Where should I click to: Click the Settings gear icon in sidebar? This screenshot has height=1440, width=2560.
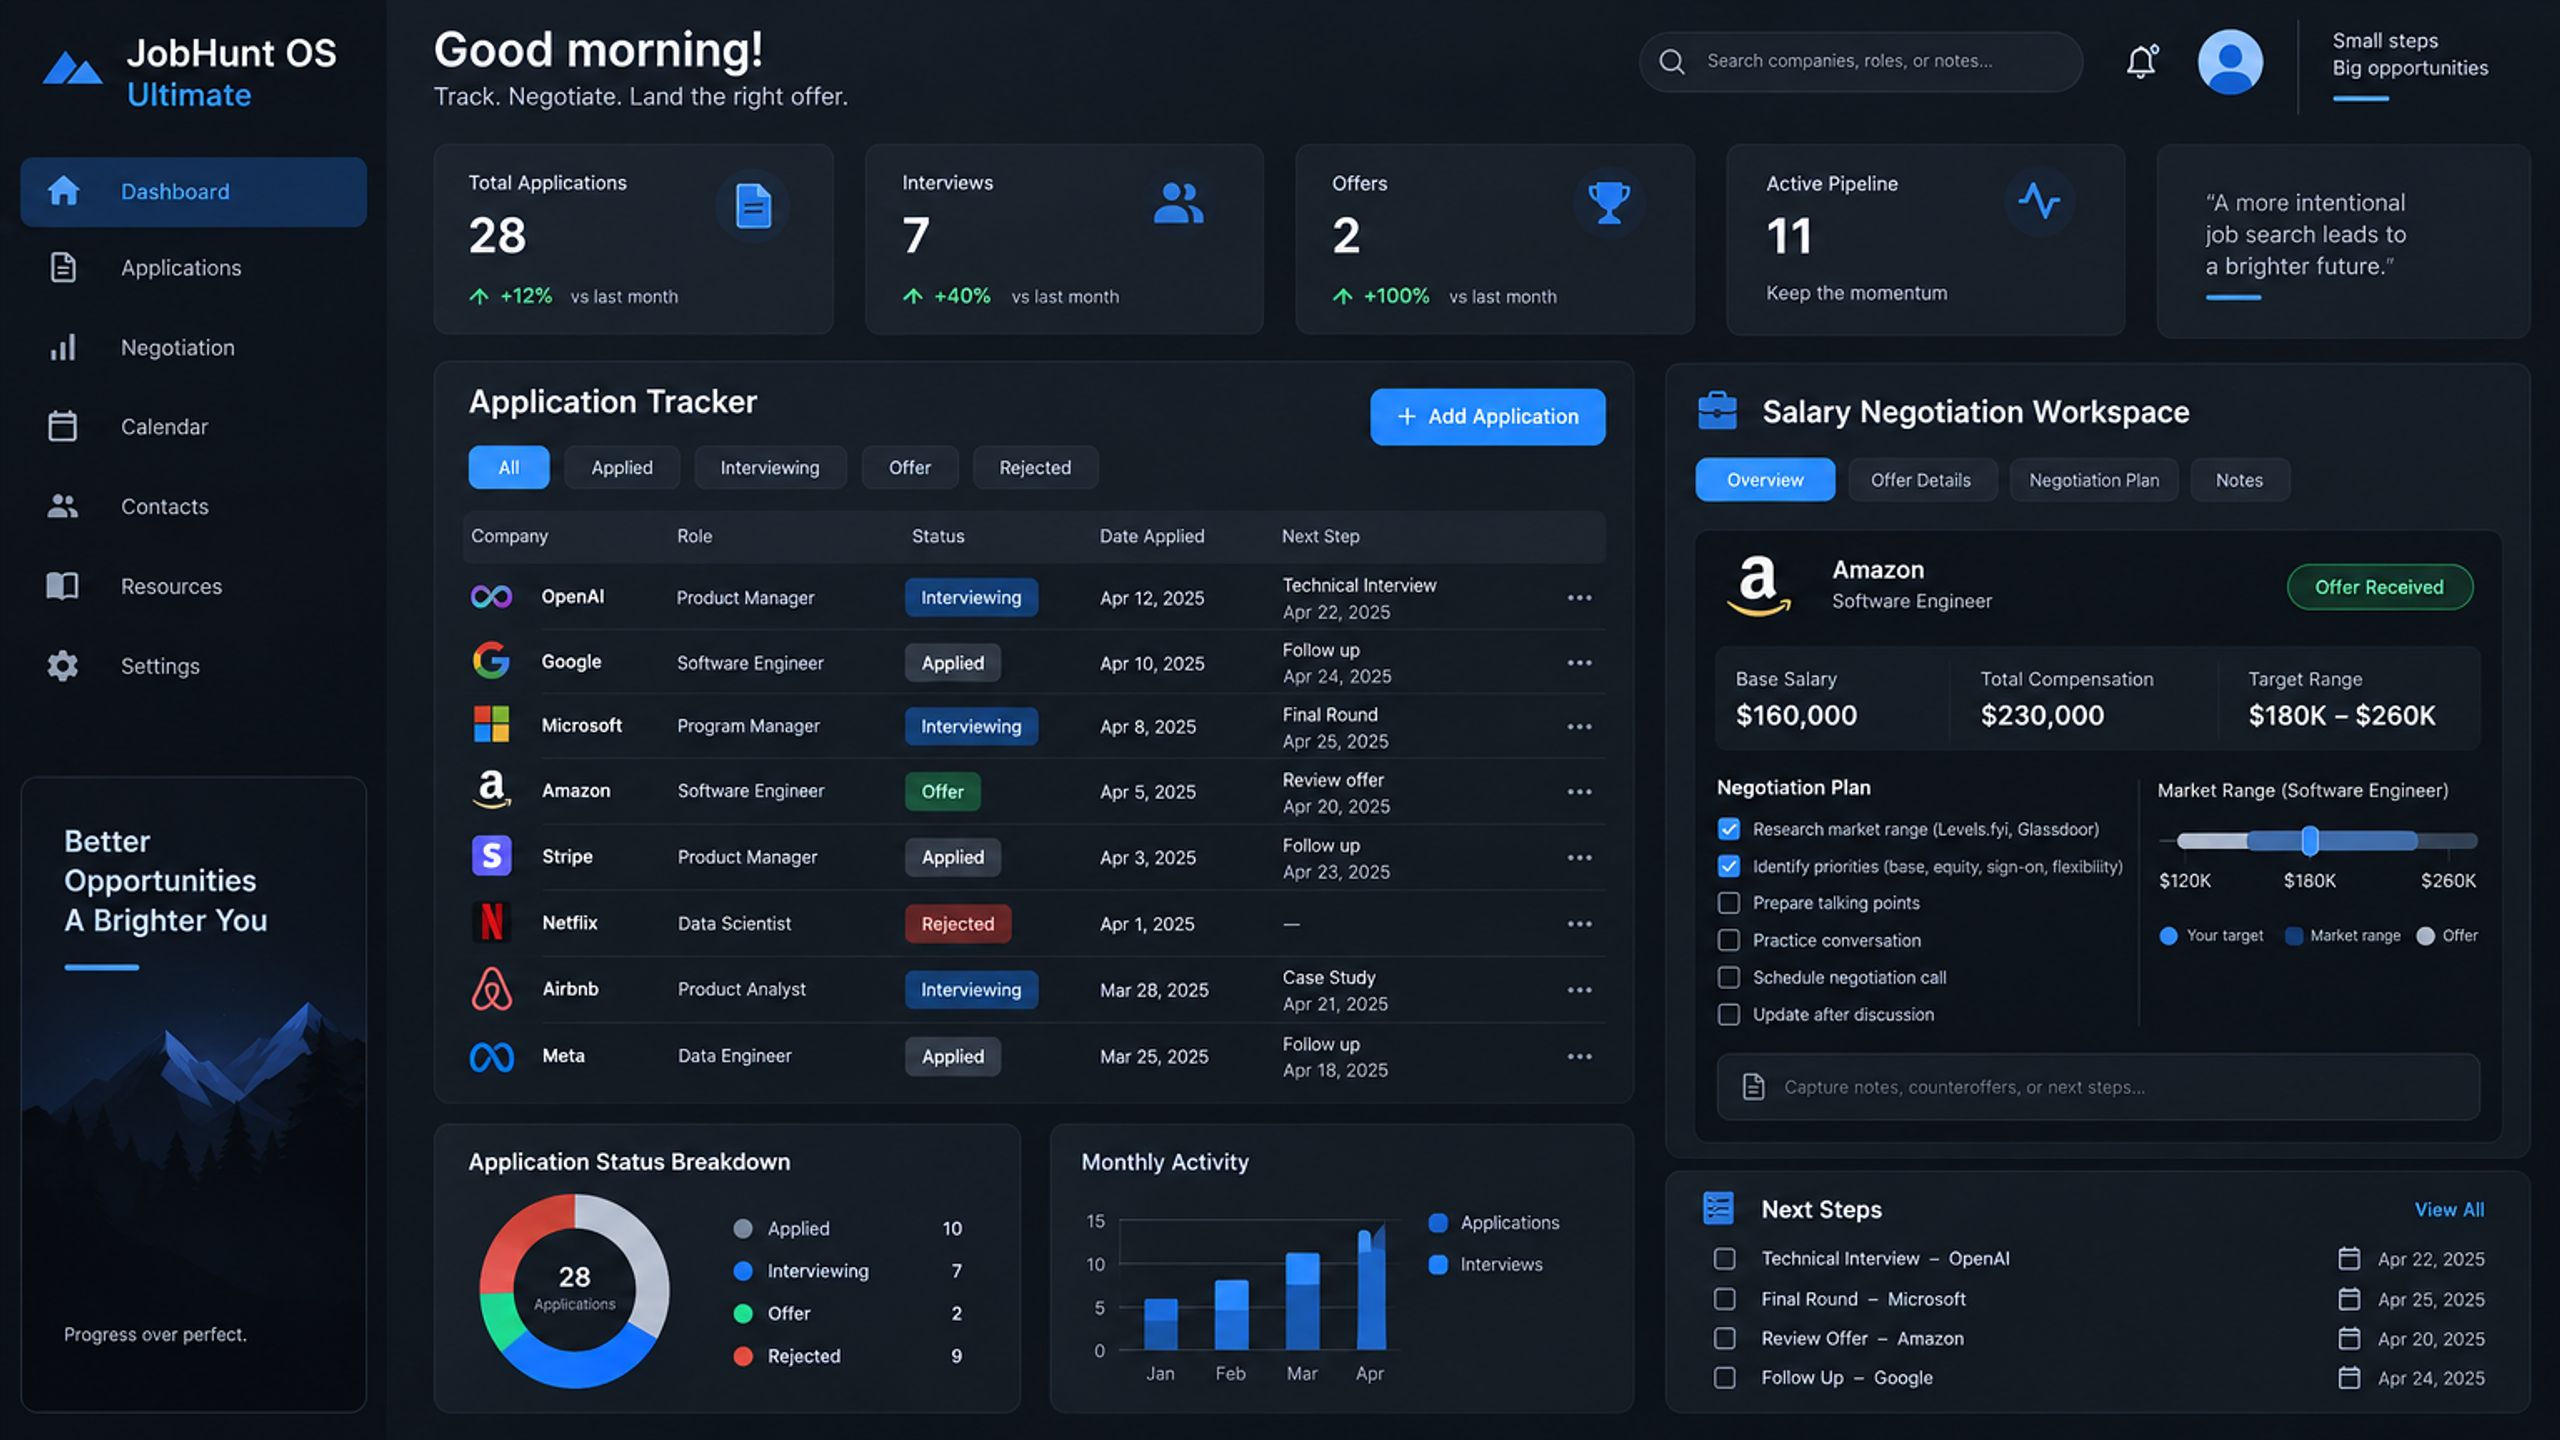63,666
